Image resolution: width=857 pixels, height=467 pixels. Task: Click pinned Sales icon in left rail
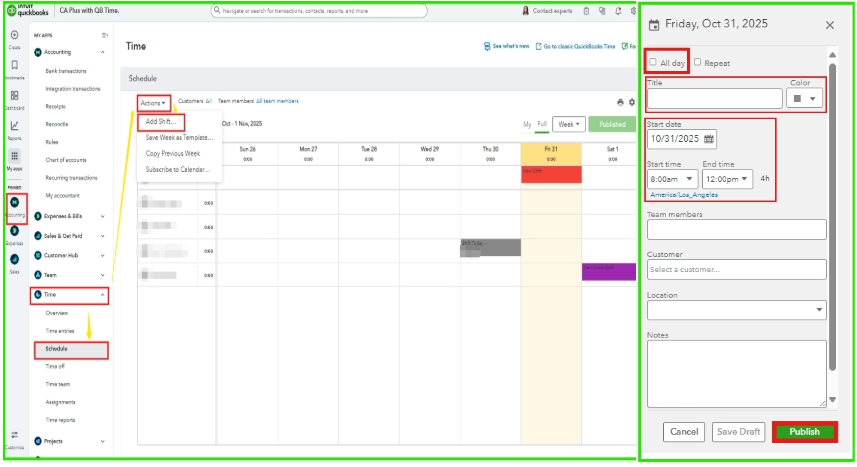point(15,259)
